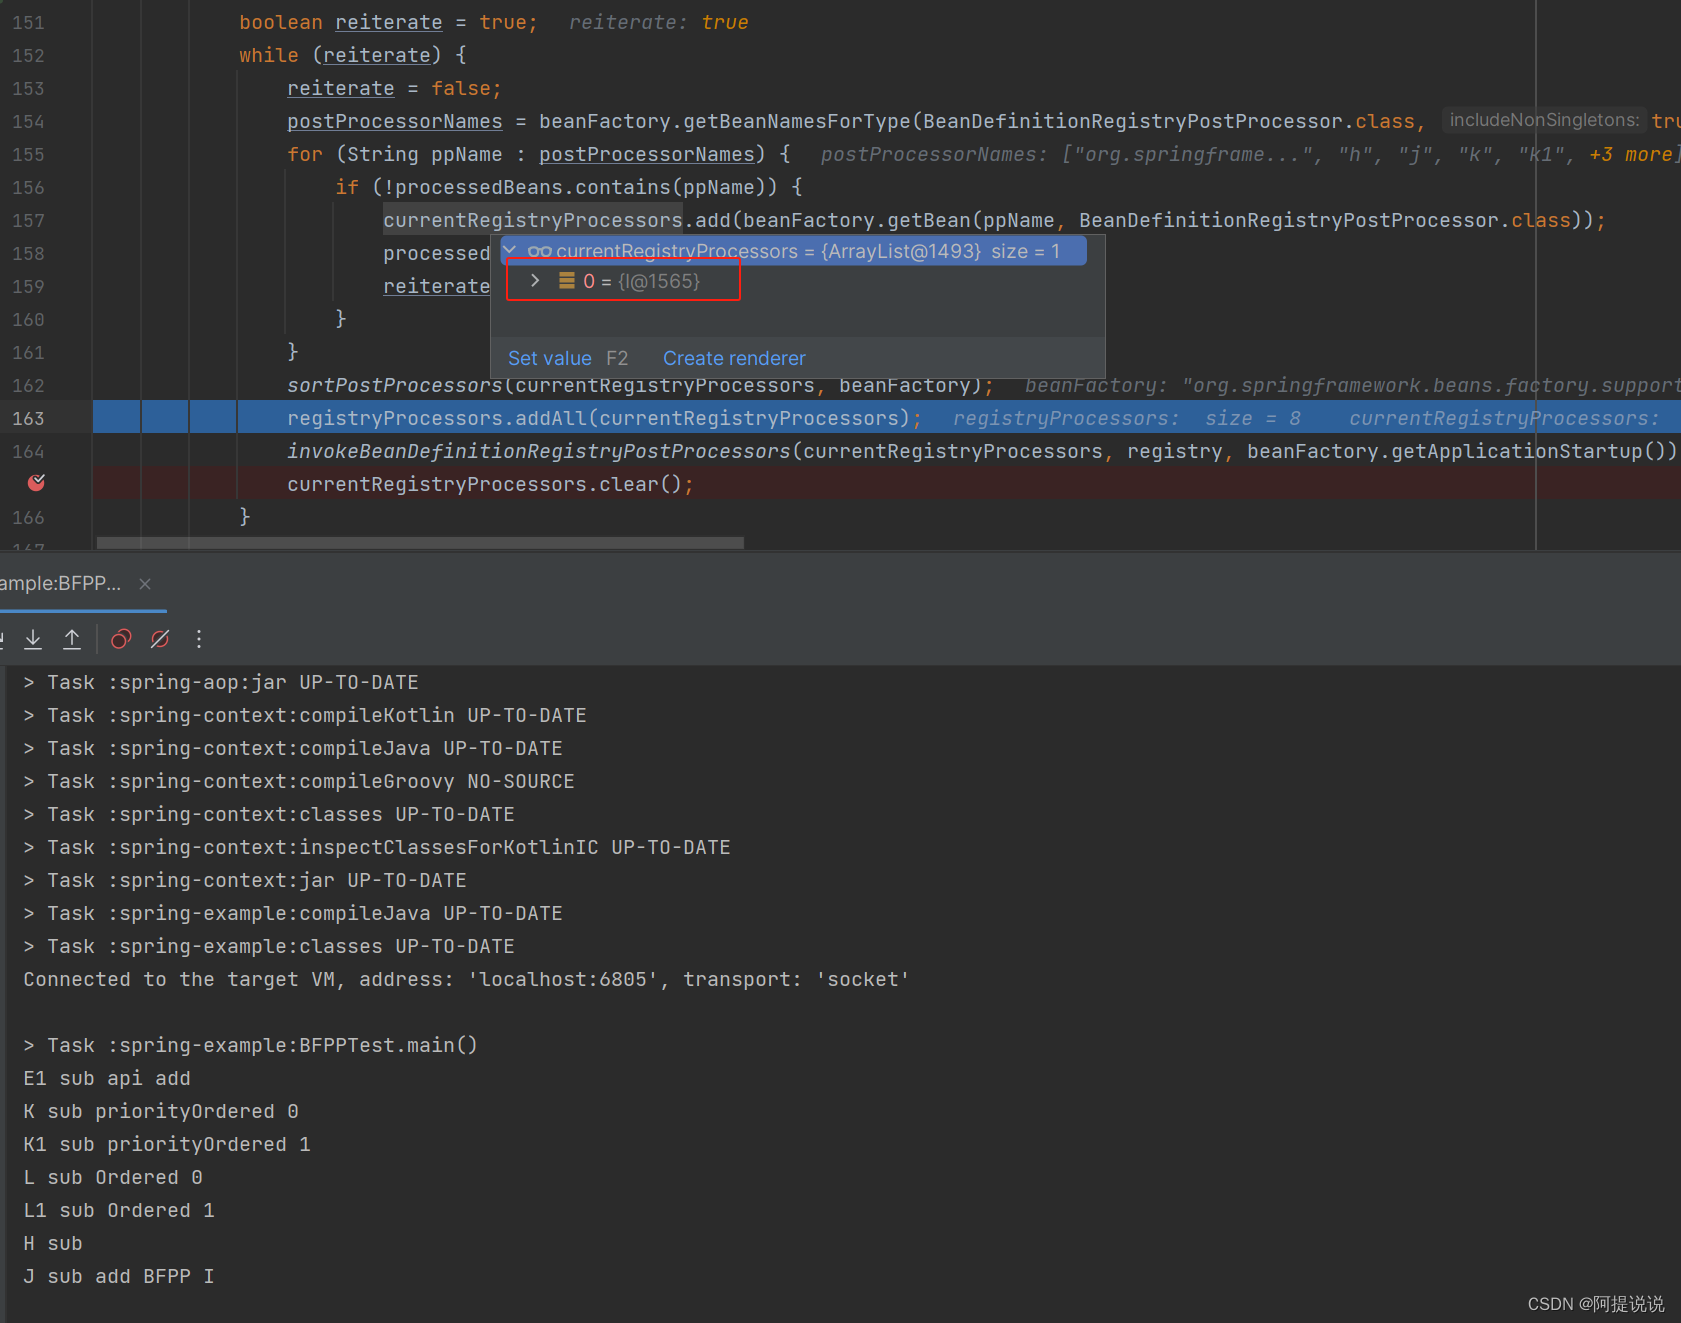Viewport: 1681px width, 1323px height.
Task: Click the Step Out up-arrow icon
Action: 72,639
